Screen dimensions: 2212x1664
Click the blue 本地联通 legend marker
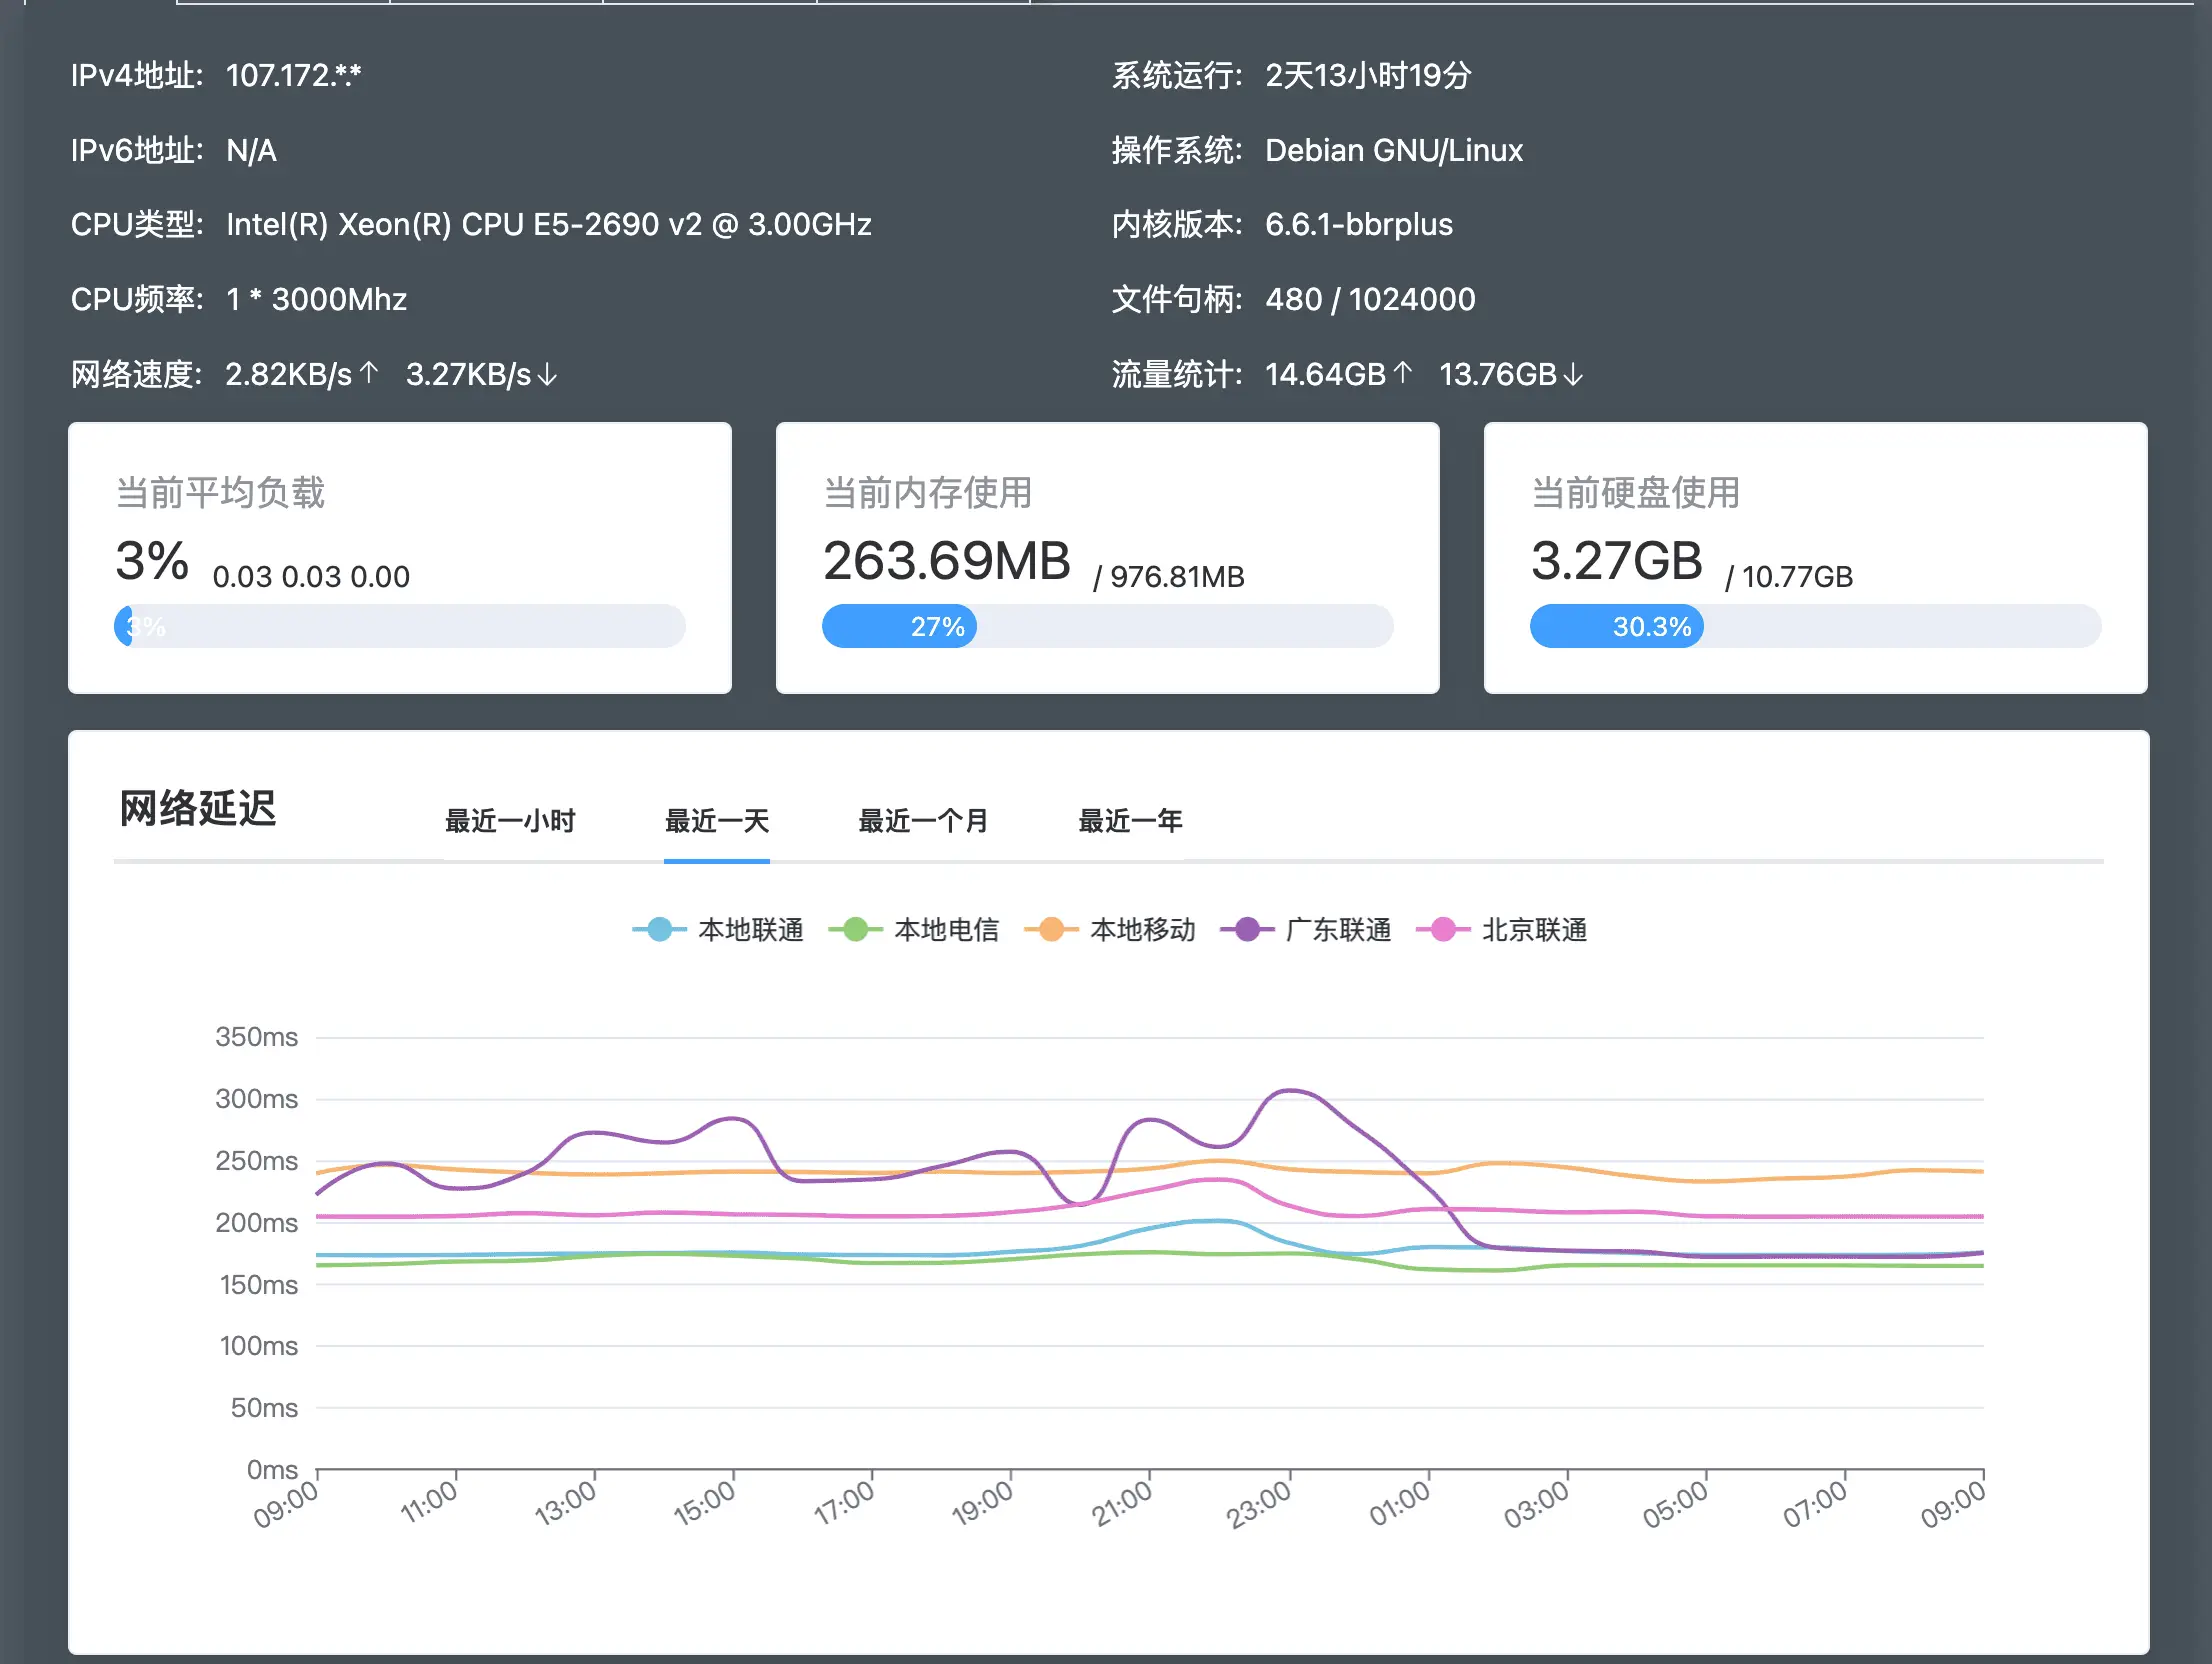tap(660, 930)
